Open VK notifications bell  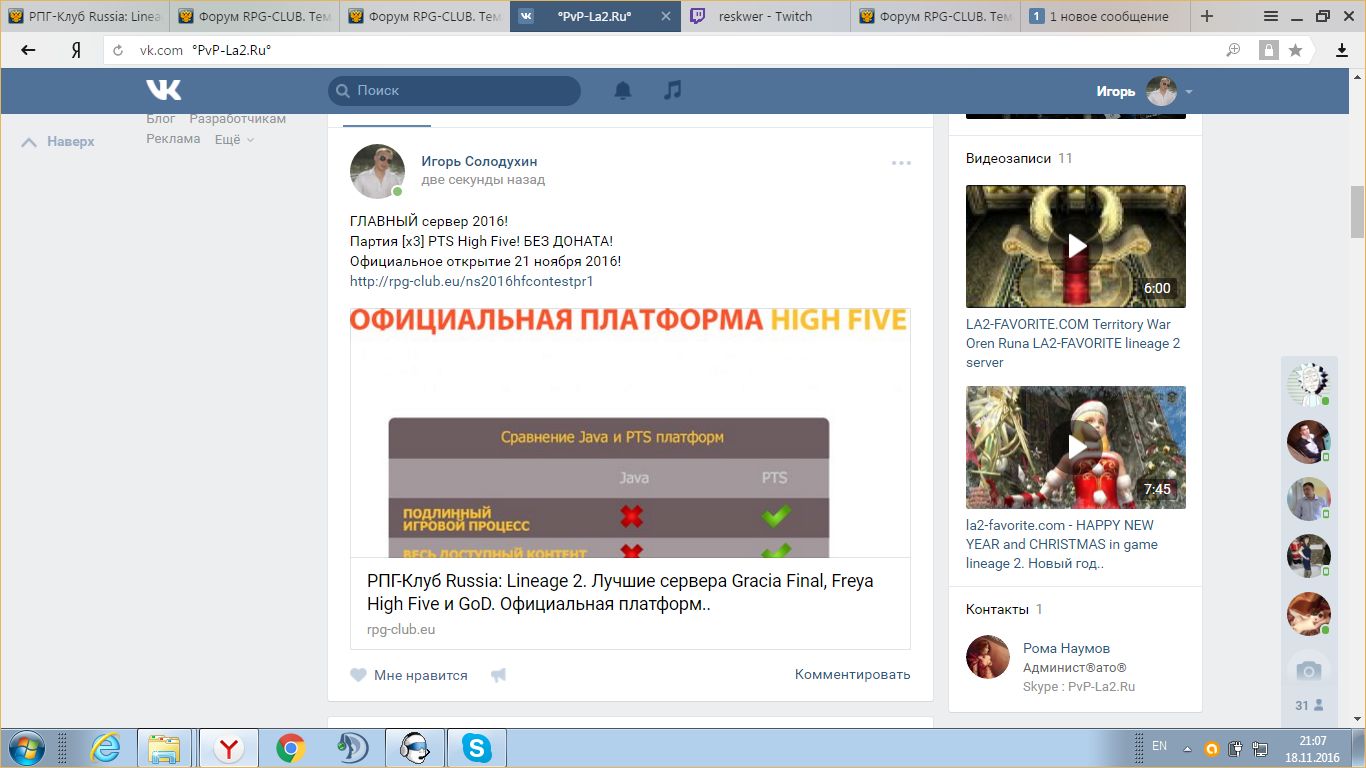pos(623,90)
